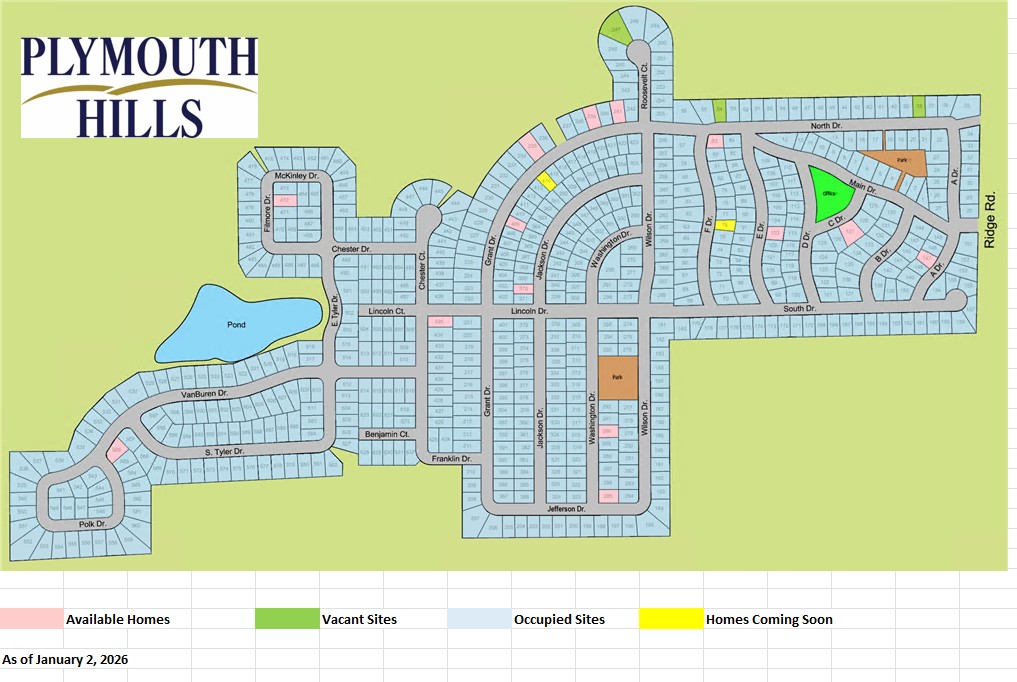Click the 'As of January 2, 2026' cell
This screenshot has width=1017, height=682.
coord(65,660)
